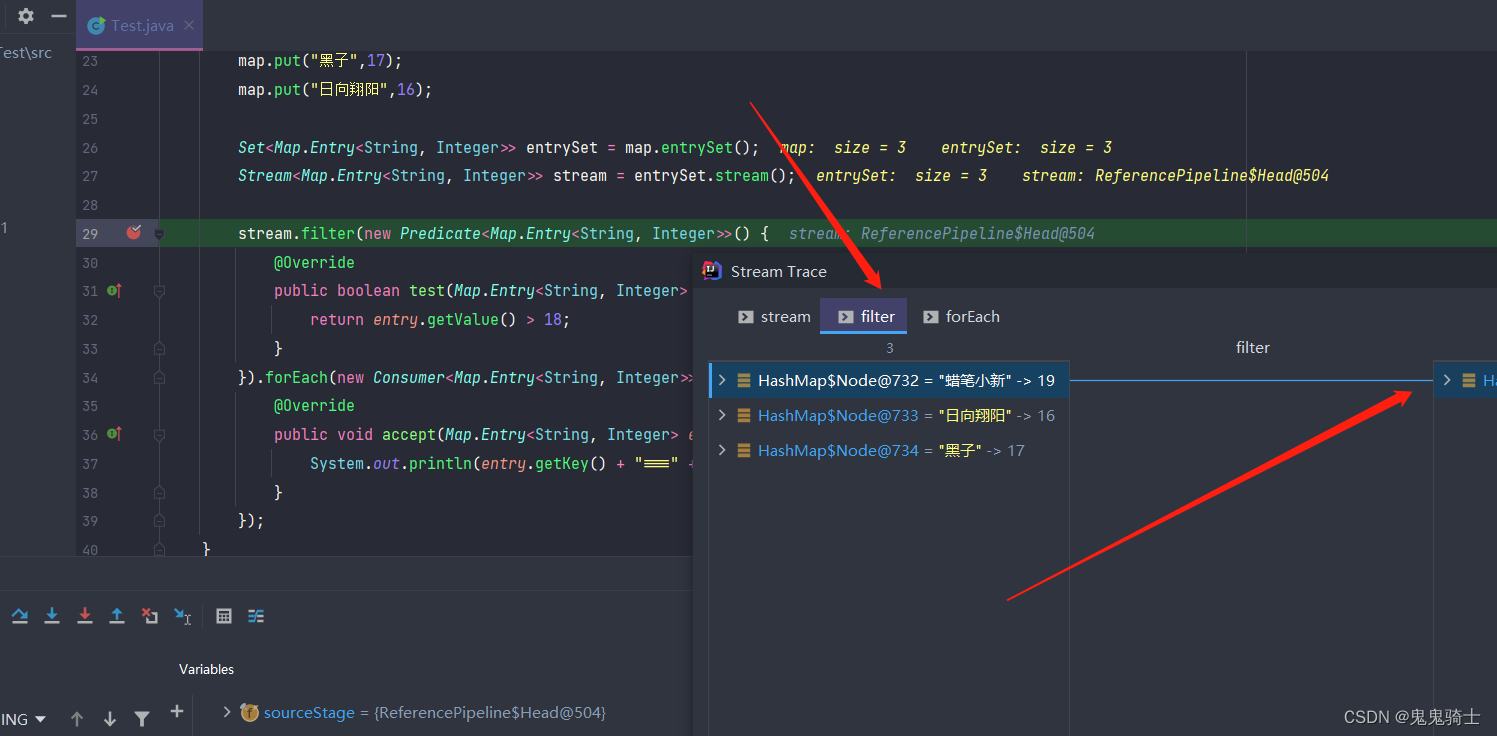The width and height of the screenshot is (1497, 736).
Task: Hide the project panel via minus icon
Action: [59, 16]
